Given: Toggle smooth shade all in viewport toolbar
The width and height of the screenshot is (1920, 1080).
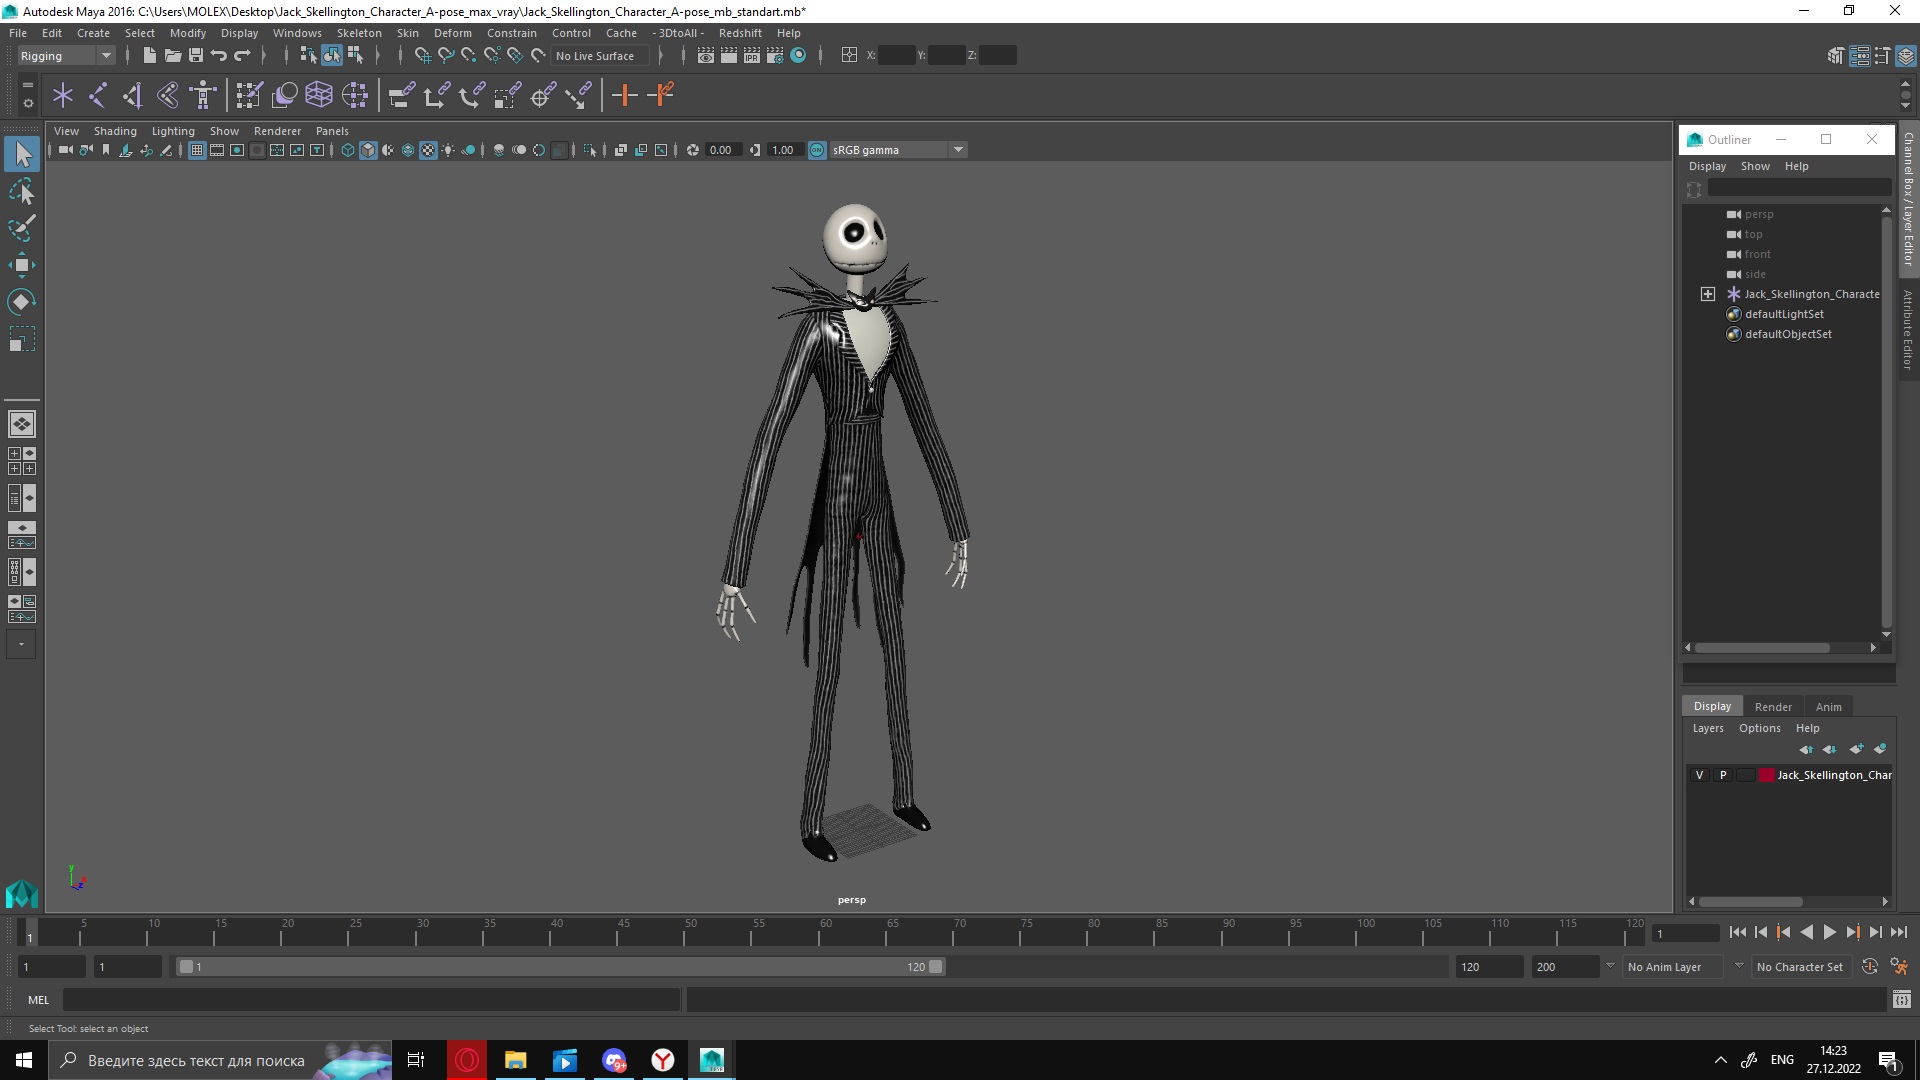Looking at the screenshot, I should (x=368, y=150).
